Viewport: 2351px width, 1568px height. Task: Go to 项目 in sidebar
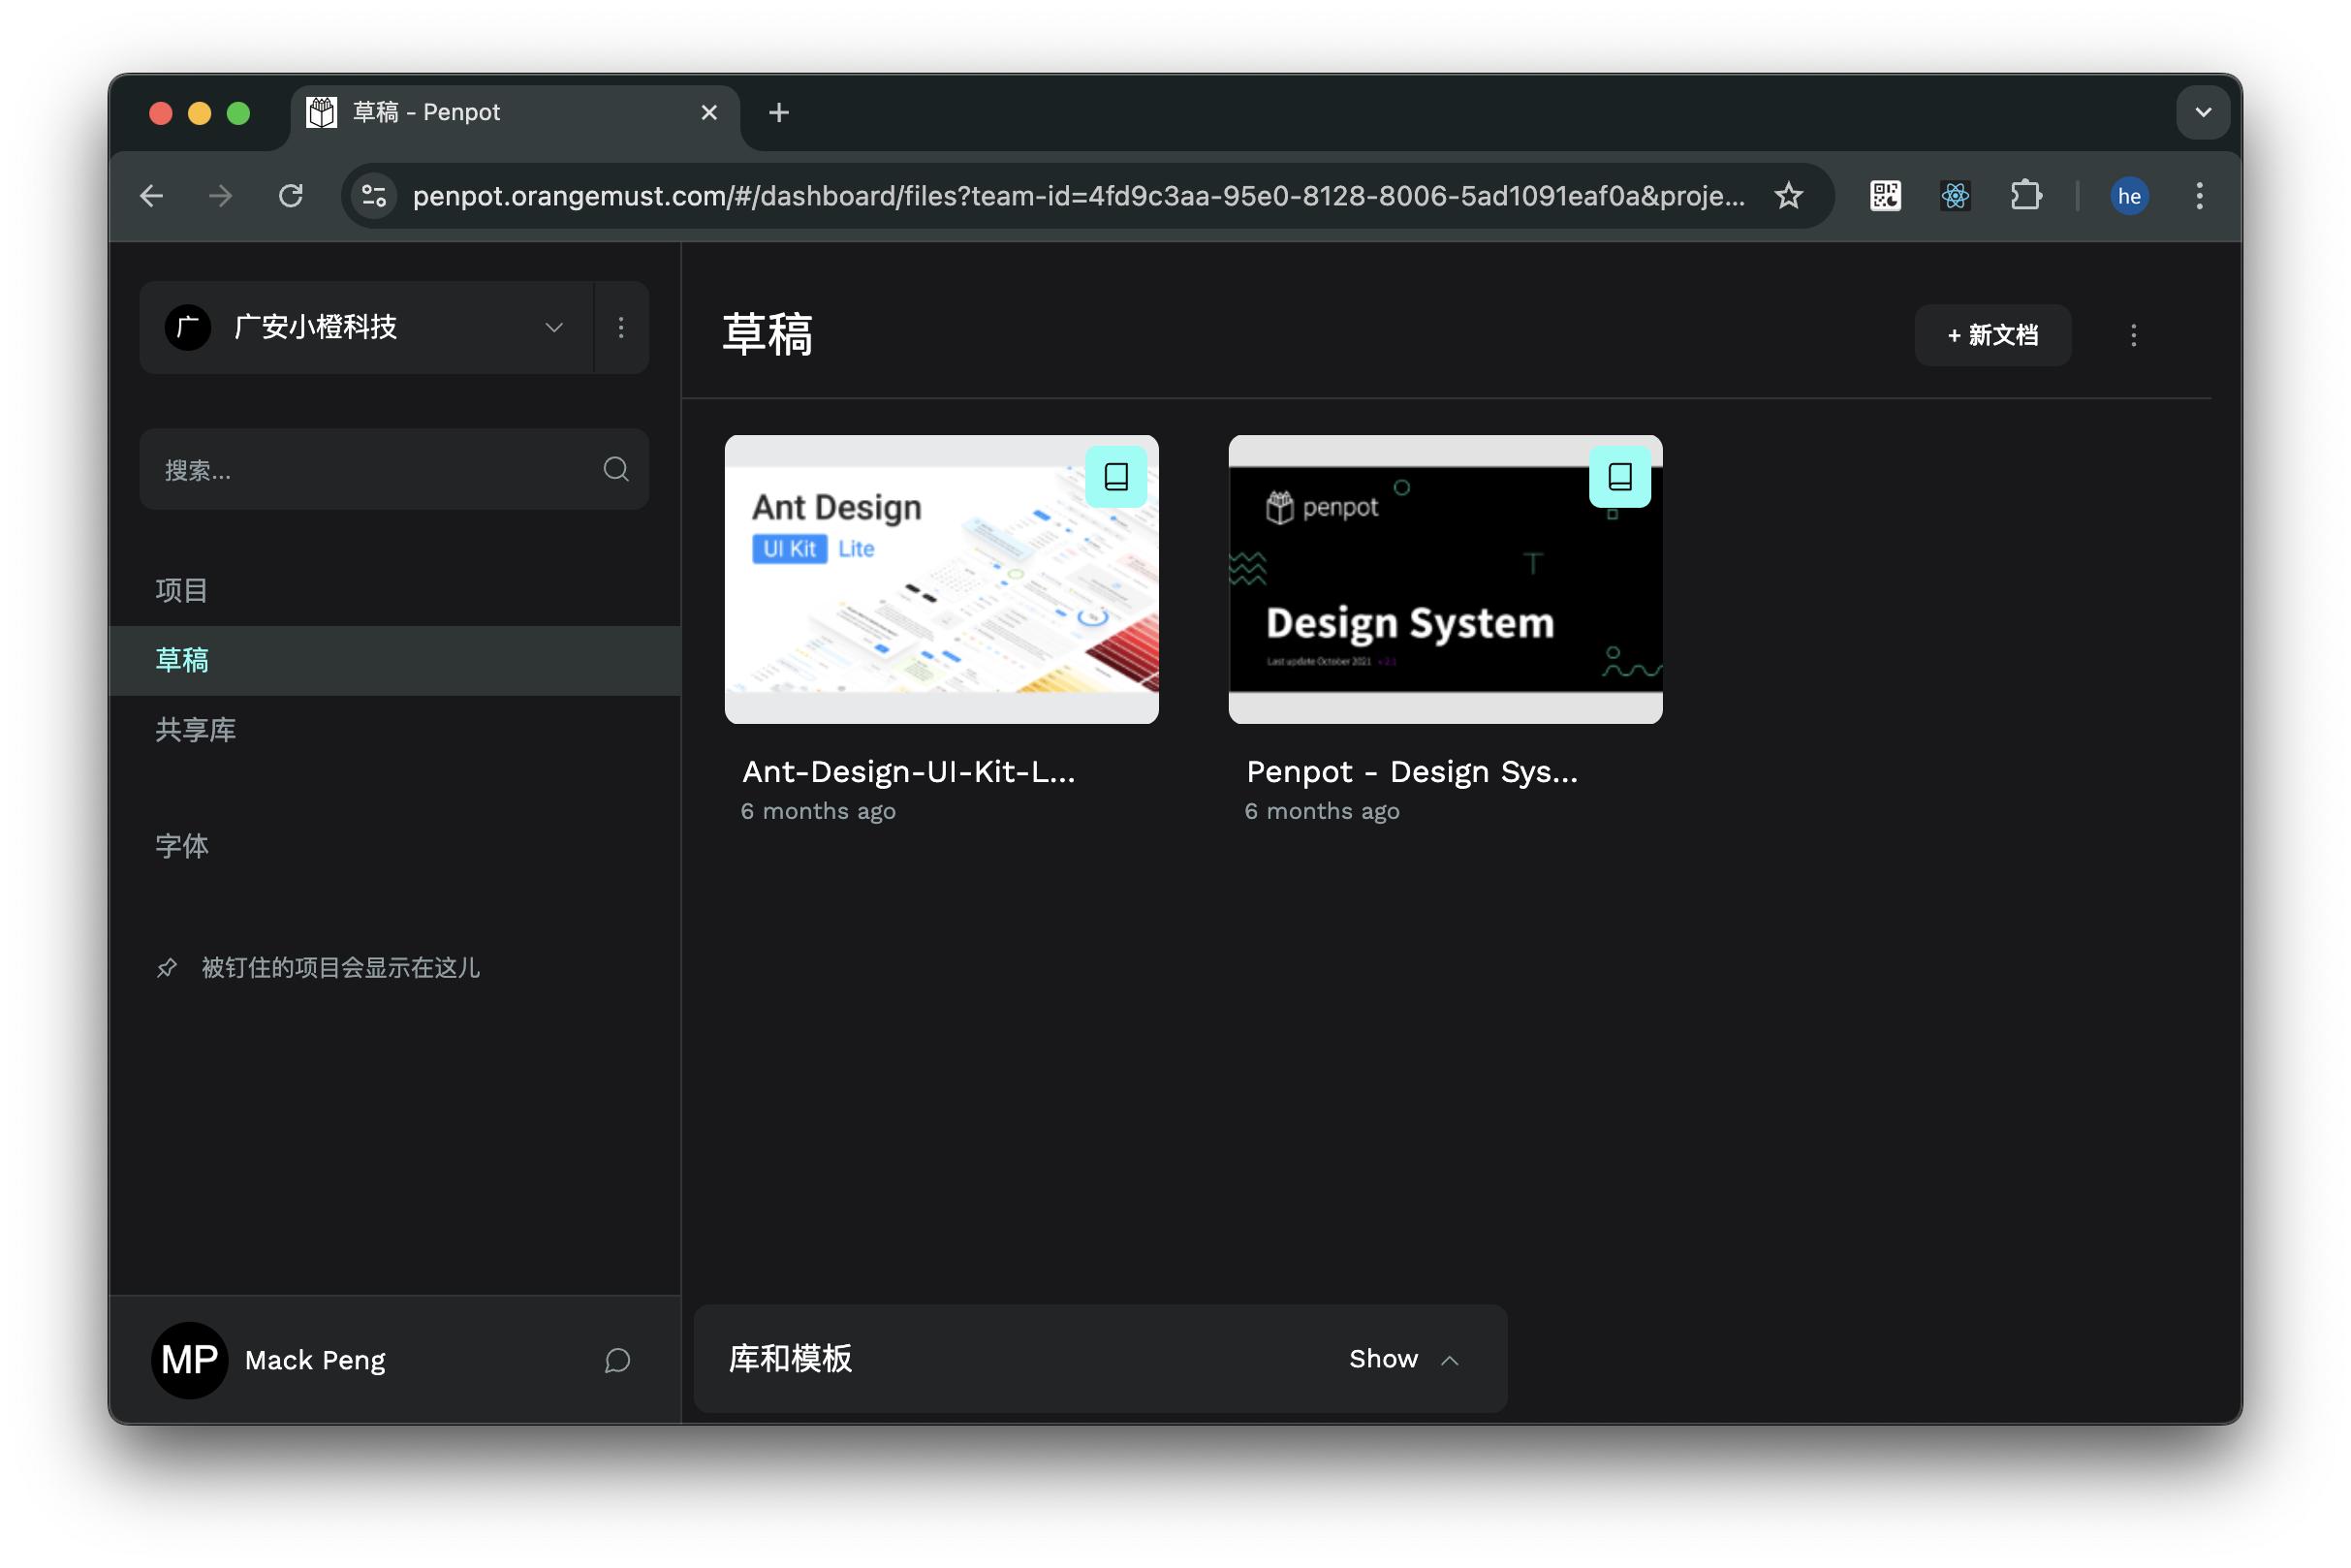point(182,590)
